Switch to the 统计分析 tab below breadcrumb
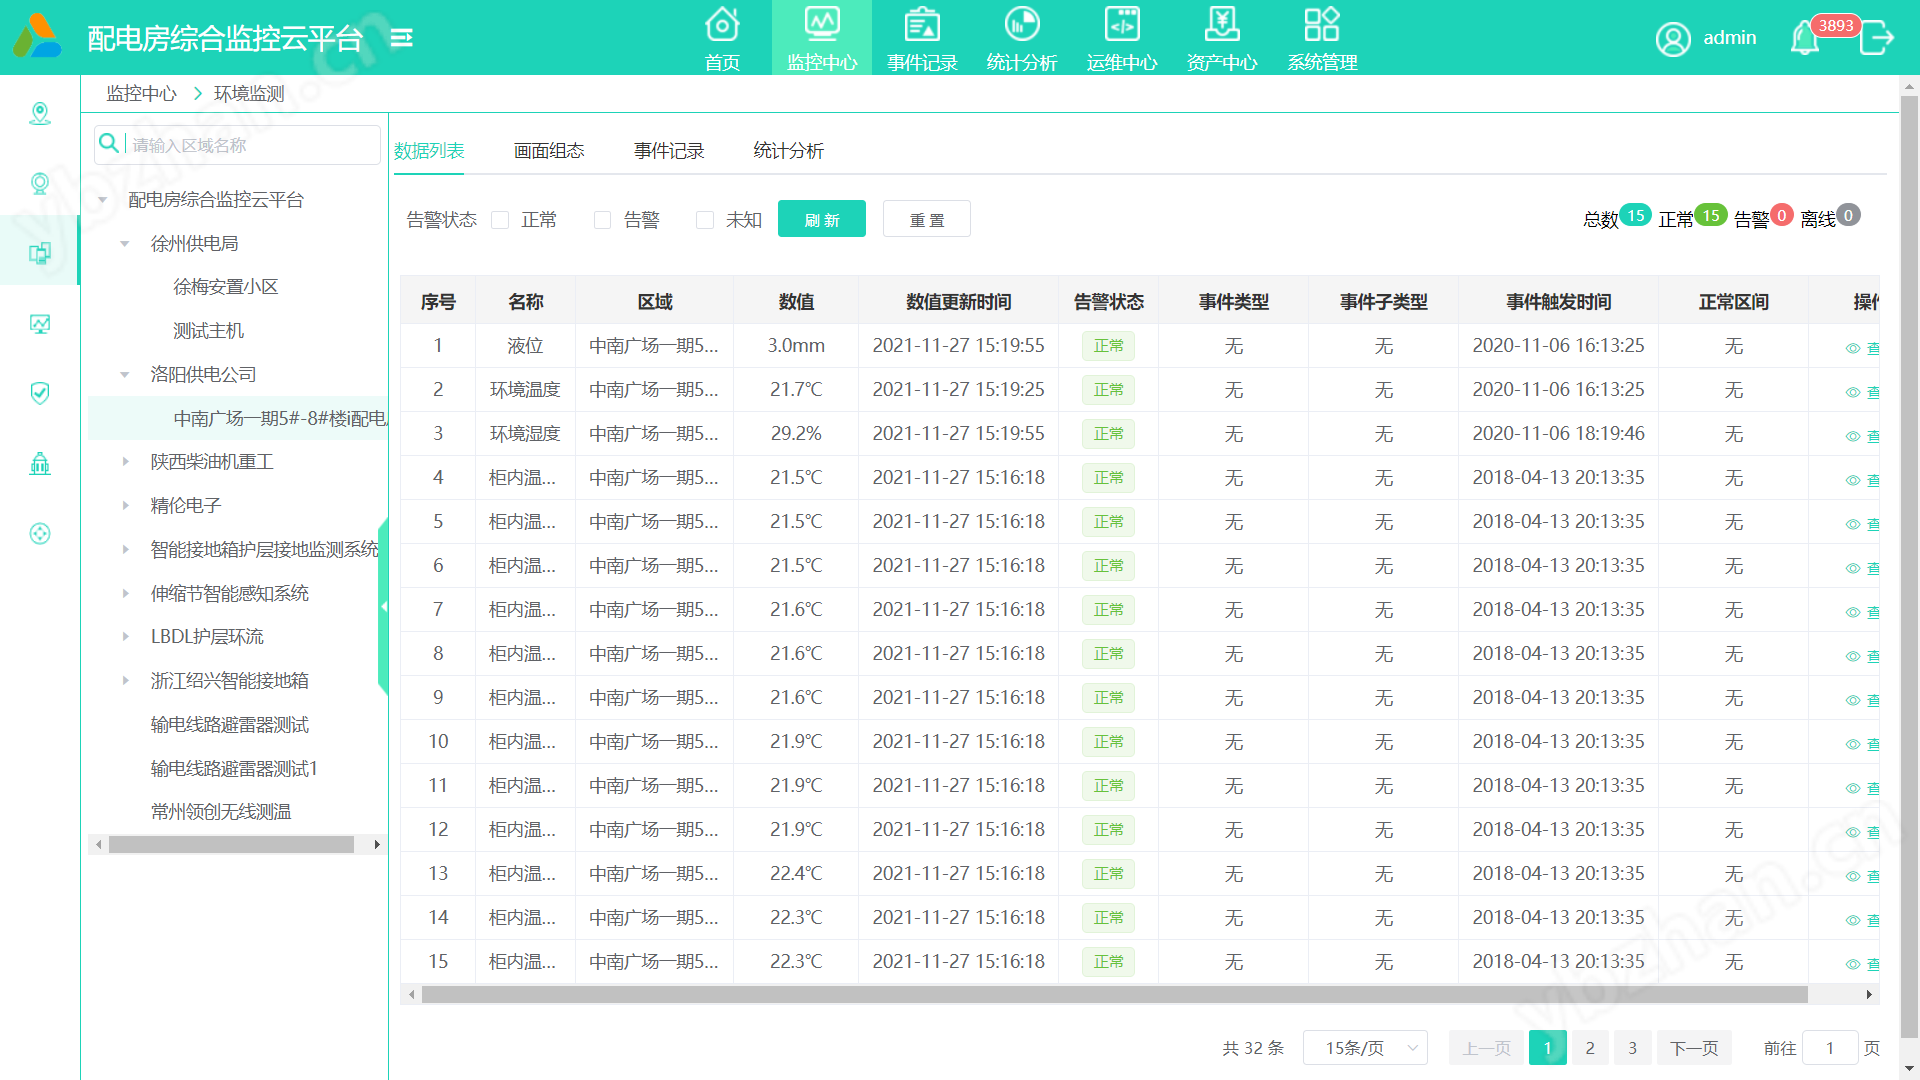This screenshot has width=1920, height=1080. point(788,151)
